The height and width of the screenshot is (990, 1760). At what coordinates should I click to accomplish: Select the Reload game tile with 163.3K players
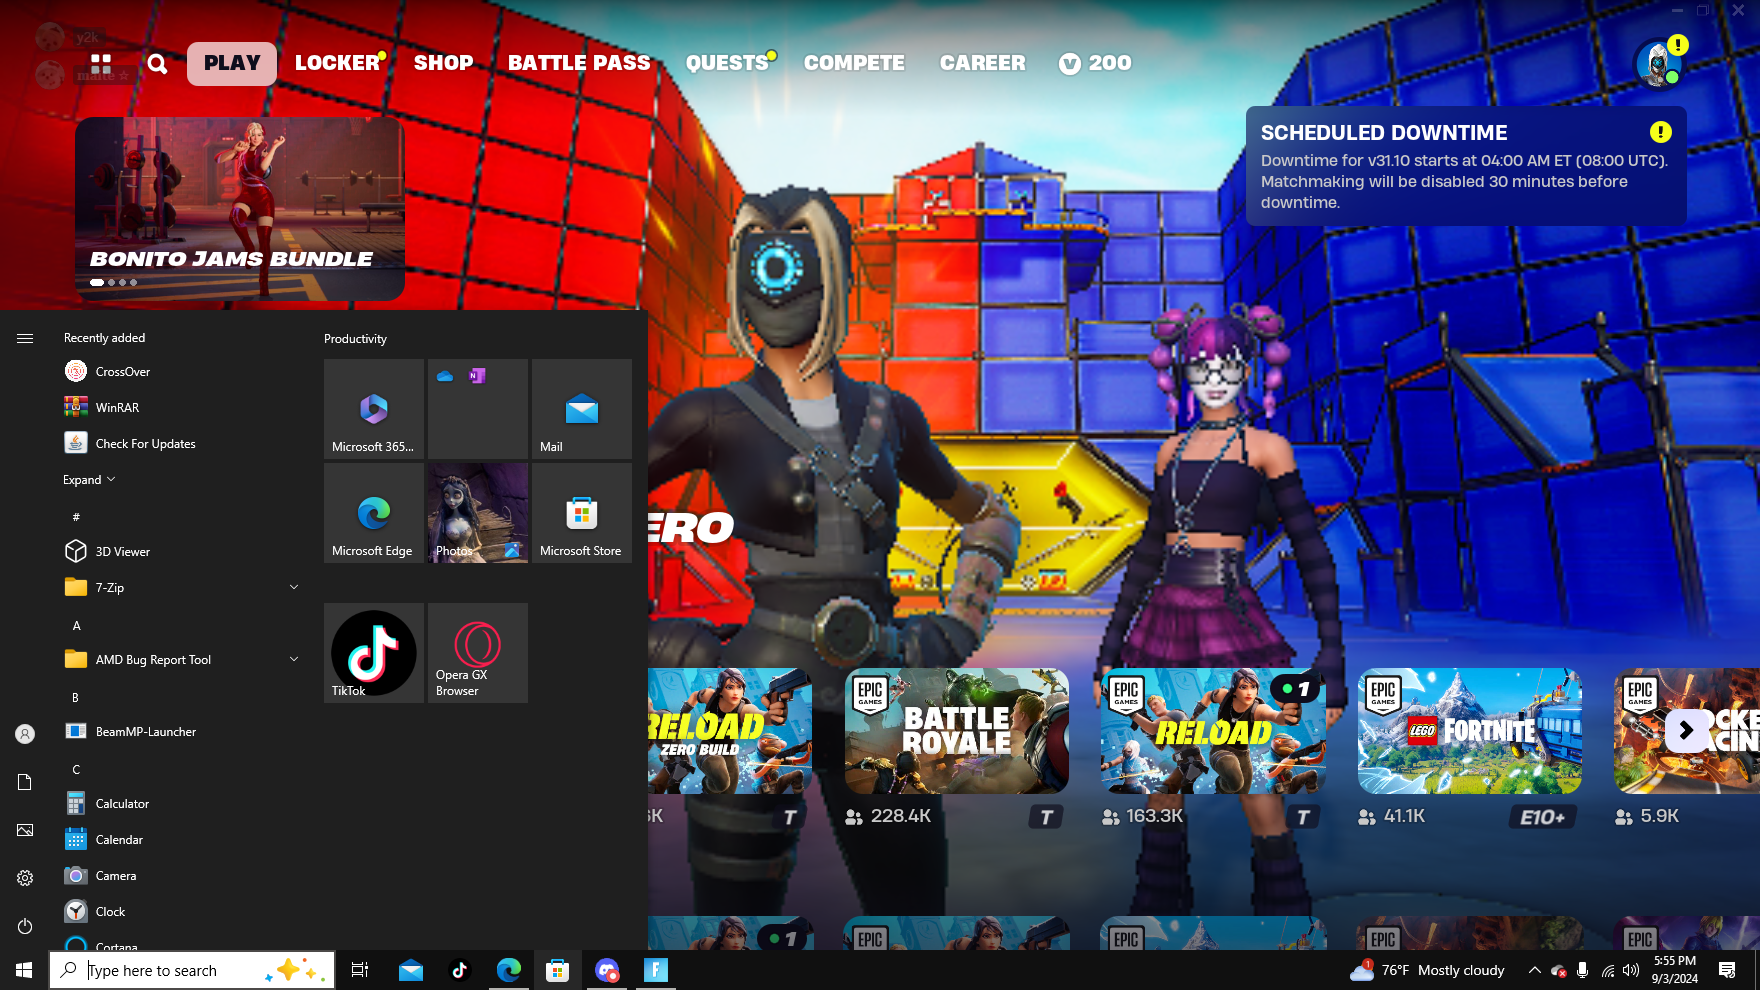(1213, 731)
